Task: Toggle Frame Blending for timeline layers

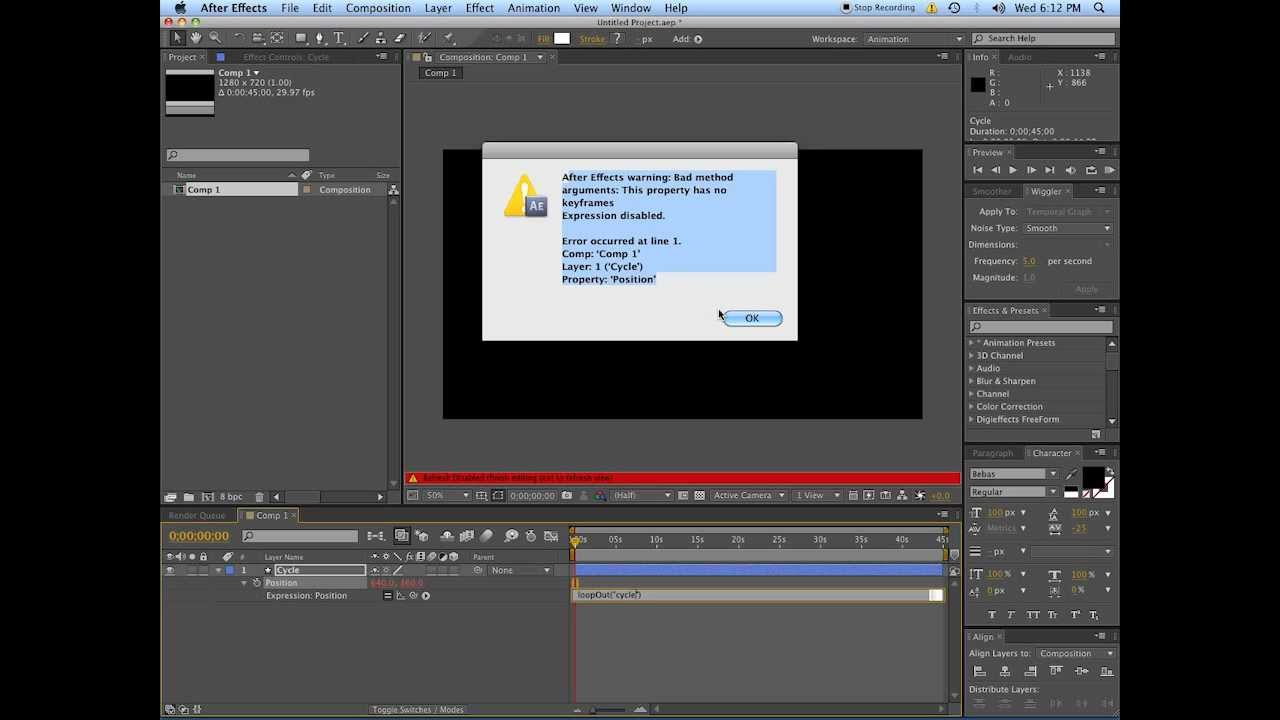Action: [x=467, y=536]
